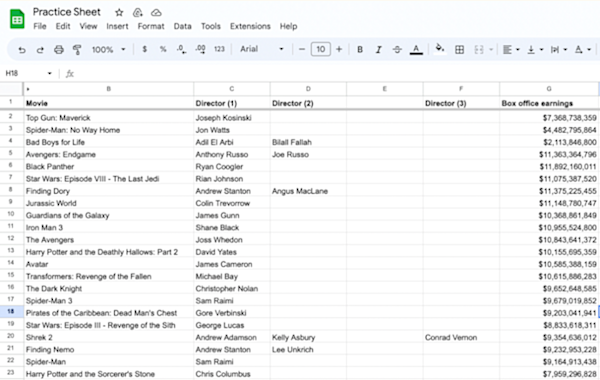Open horizontal align dropdown
Viewport: 600px width, 380px height.
(511, 49)
